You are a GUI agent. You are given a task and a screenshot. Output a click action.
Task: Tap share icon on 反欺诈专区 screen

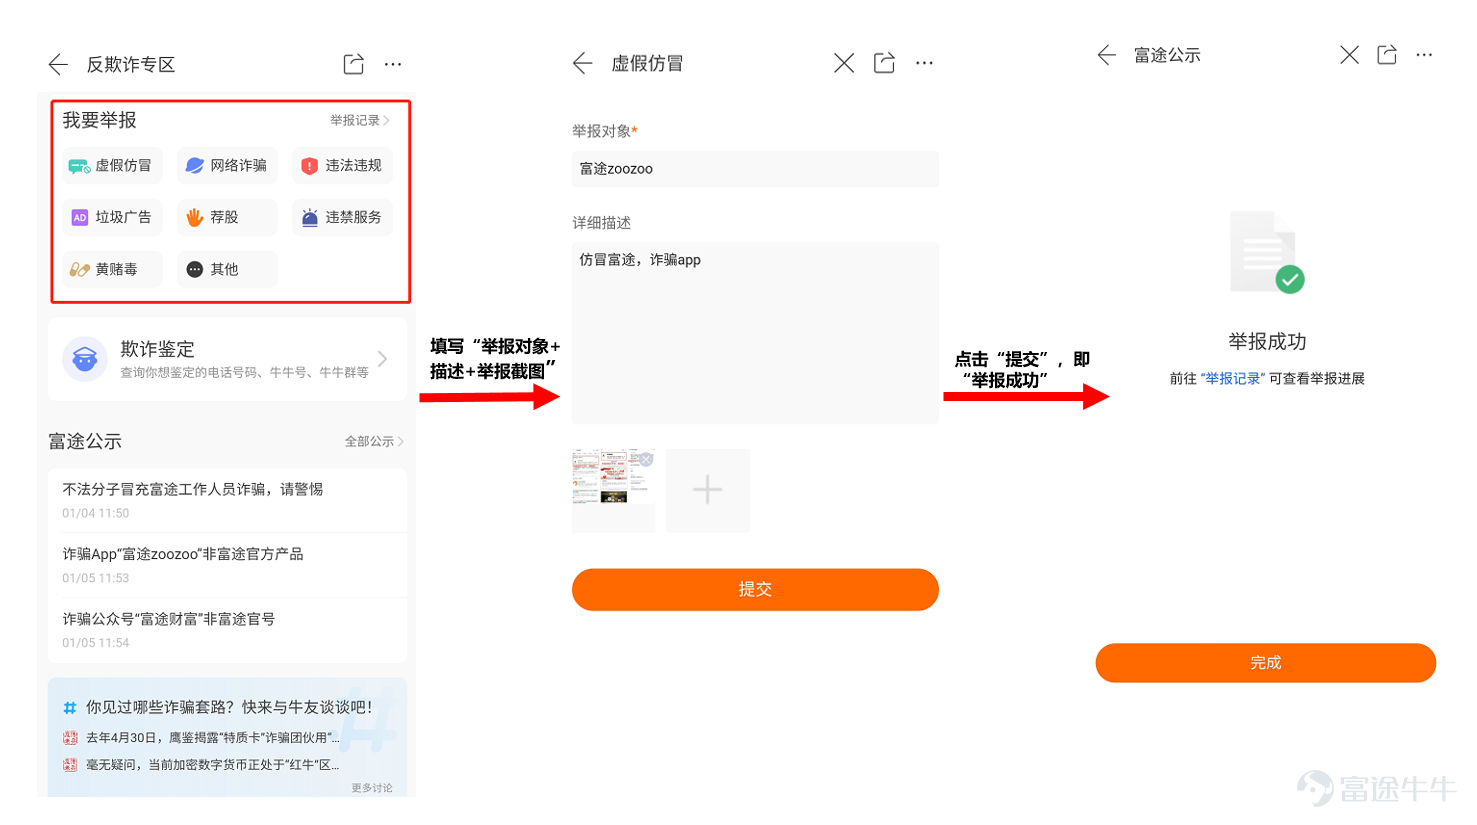[353, 64]
